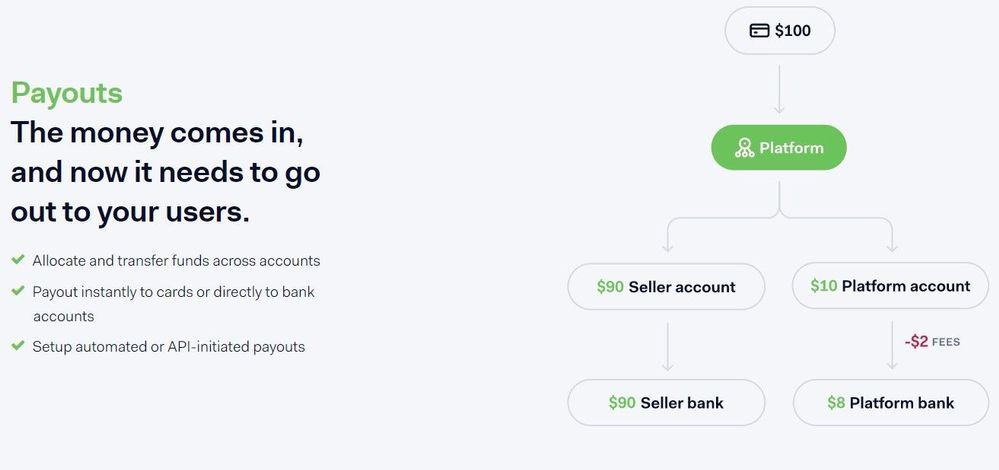Click the credit card icon beside $100
999x470 pixels.
[759, 31]
